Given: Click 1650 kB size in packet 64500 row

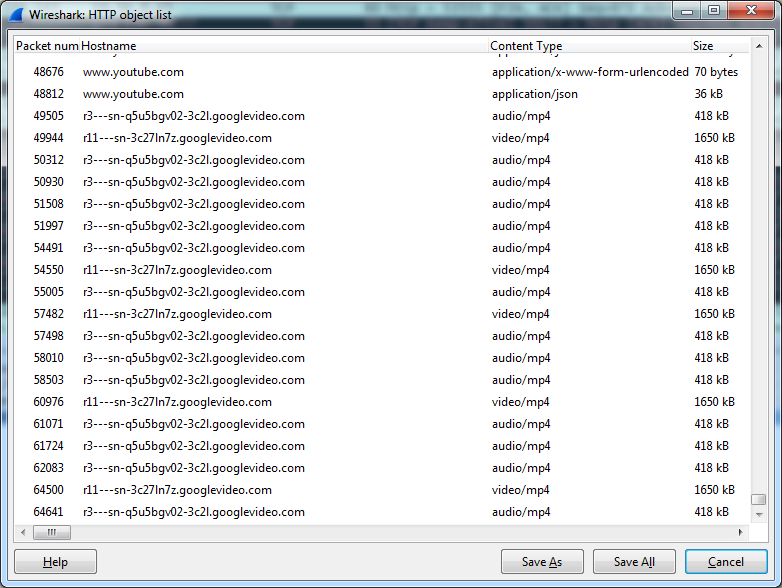Looking at the screenshot, I should click(714, 490).
